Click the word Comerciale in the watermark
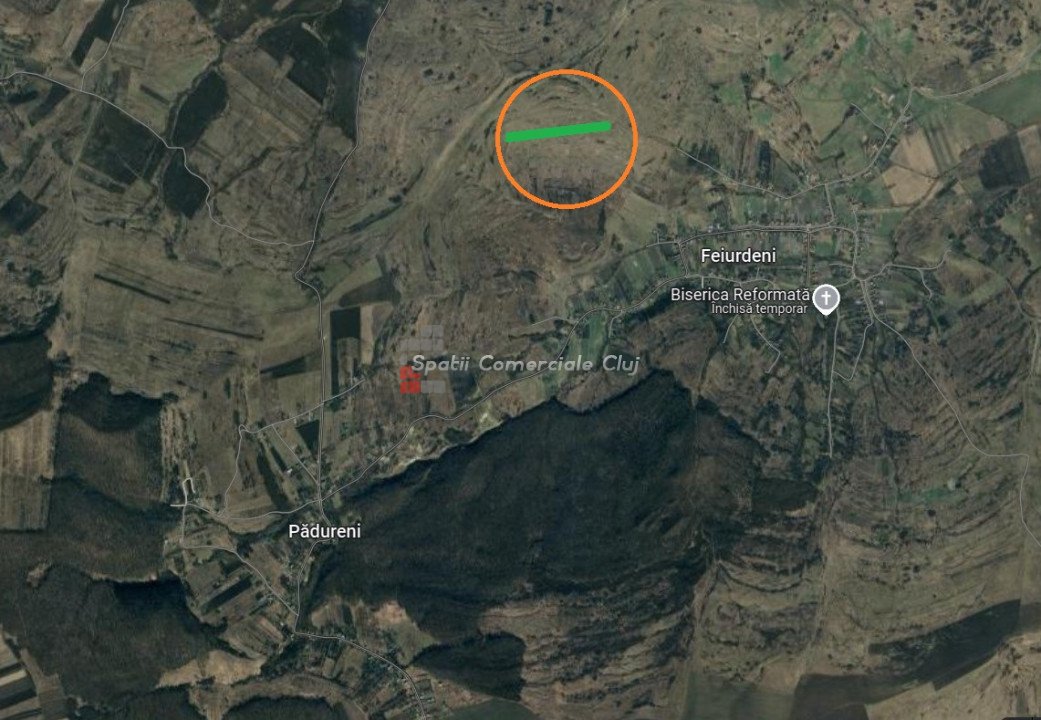Image resolution: width=1041 pixels, height=720 pixels. click(535, 363)
